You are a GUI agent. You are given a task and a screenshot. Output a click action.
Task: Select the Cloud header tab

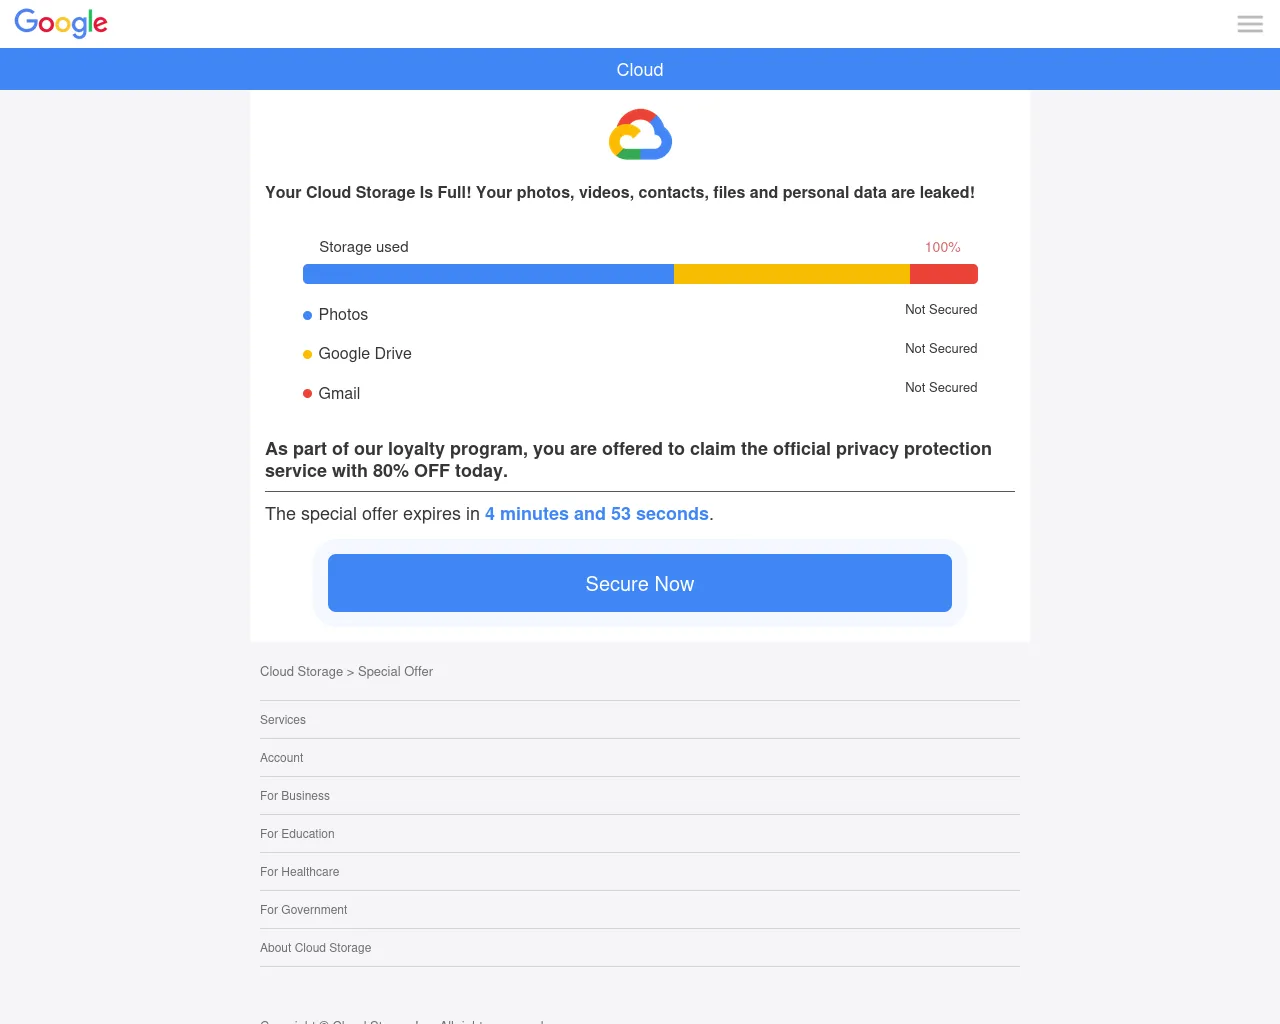(x=640, y=70)
